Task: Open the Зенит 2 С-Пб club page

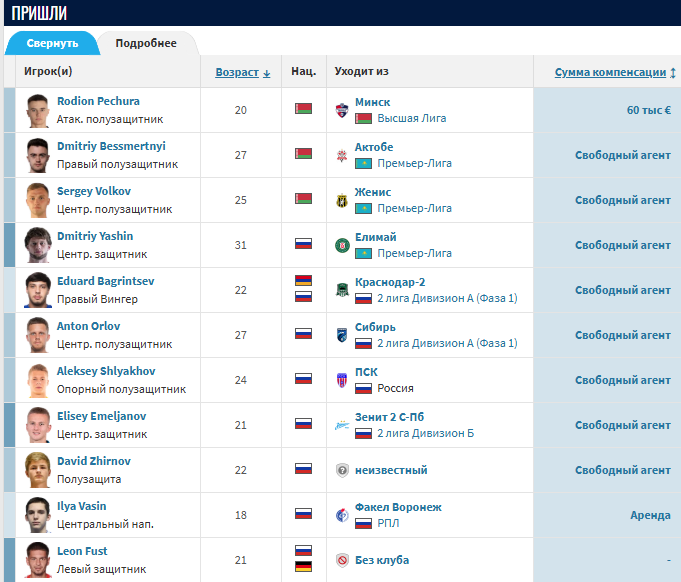Action: 390,417
